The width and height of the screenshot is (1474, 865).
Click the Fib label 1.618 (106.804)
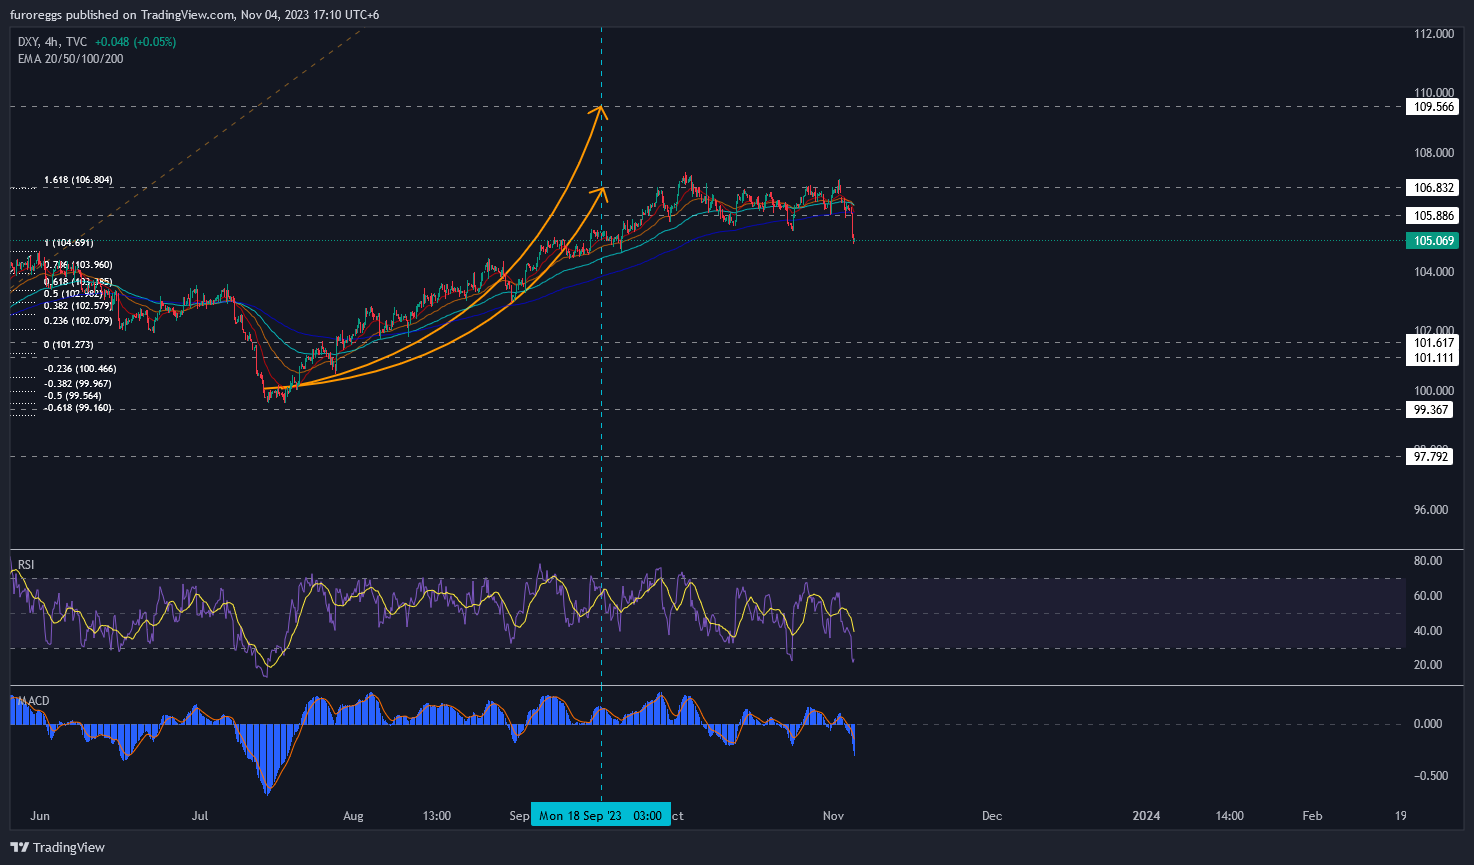tap(78, 180)
